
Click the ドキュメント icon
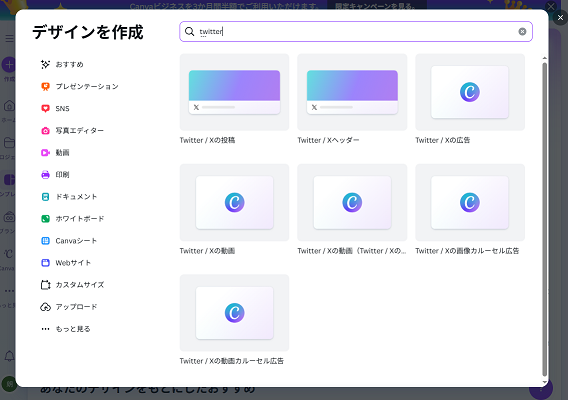pos(45,197)
